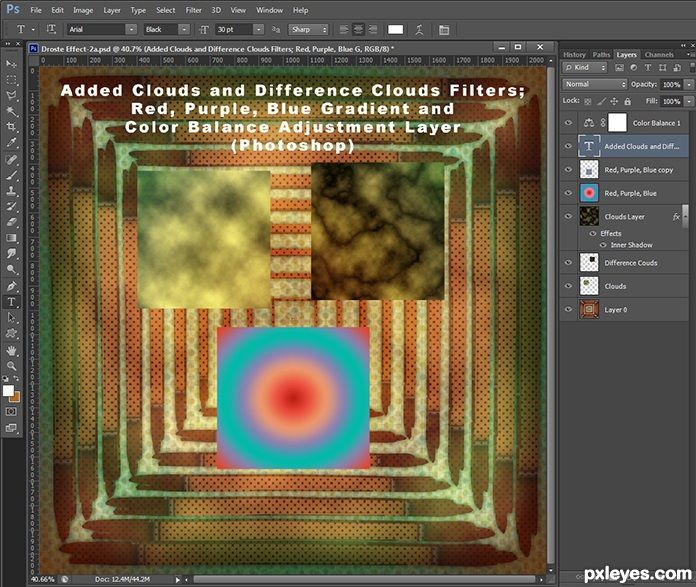Open the Layer menu
The width and height of the screenshot is (696, 587).
tap(112, 10)
